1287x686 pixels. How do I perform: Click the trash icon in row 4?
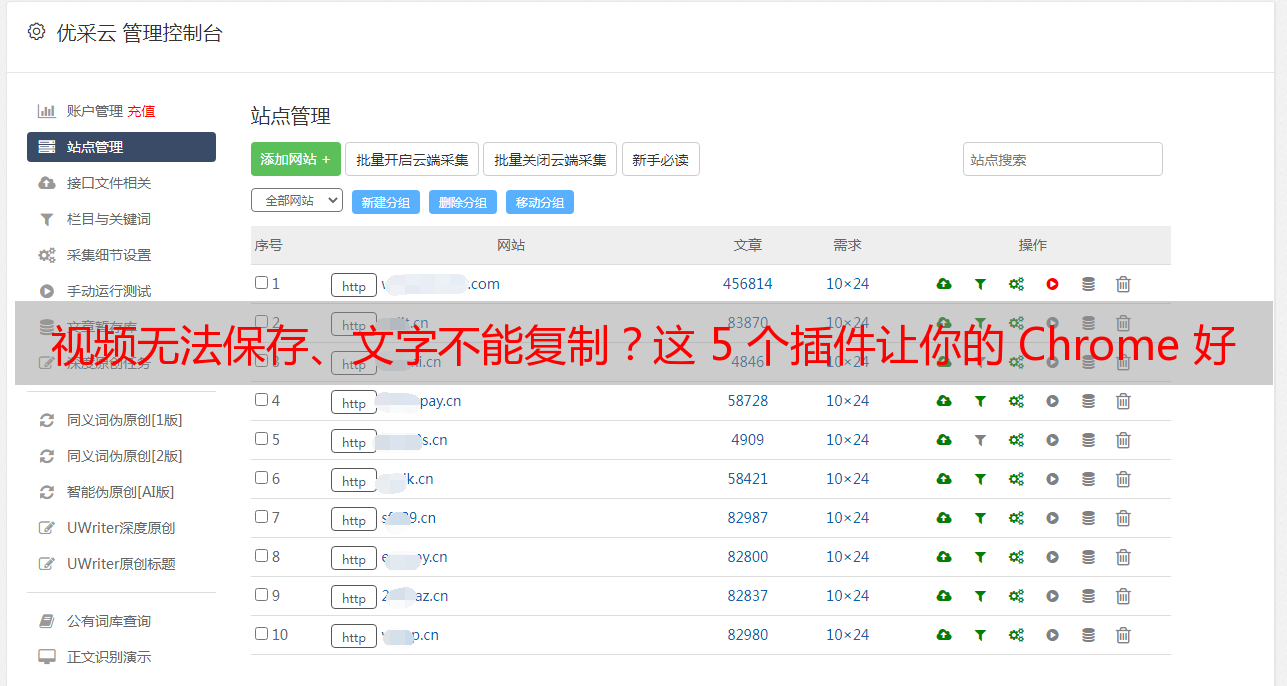1123,401
